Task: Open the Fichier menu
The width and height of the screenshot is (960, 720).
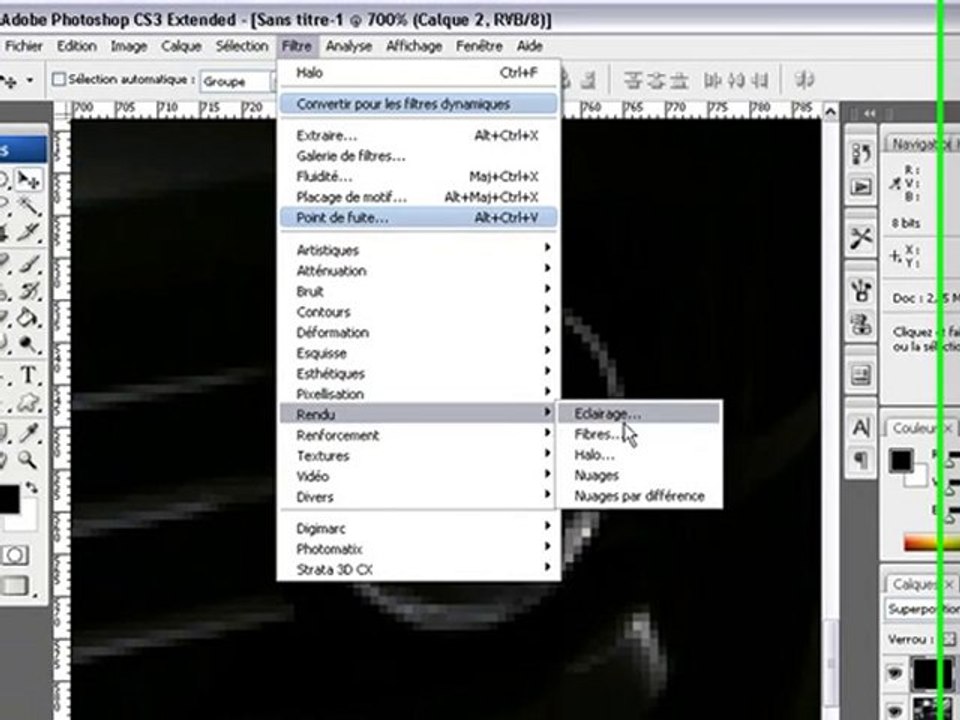Action: coord(24,46)
